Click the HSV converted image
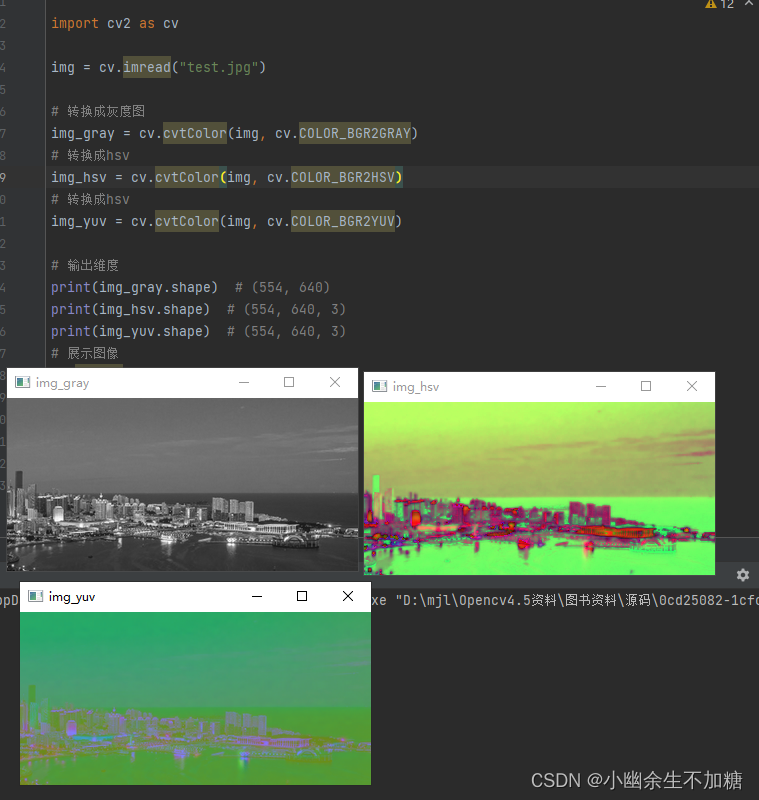The image size is (759, 800). point(539,489)
